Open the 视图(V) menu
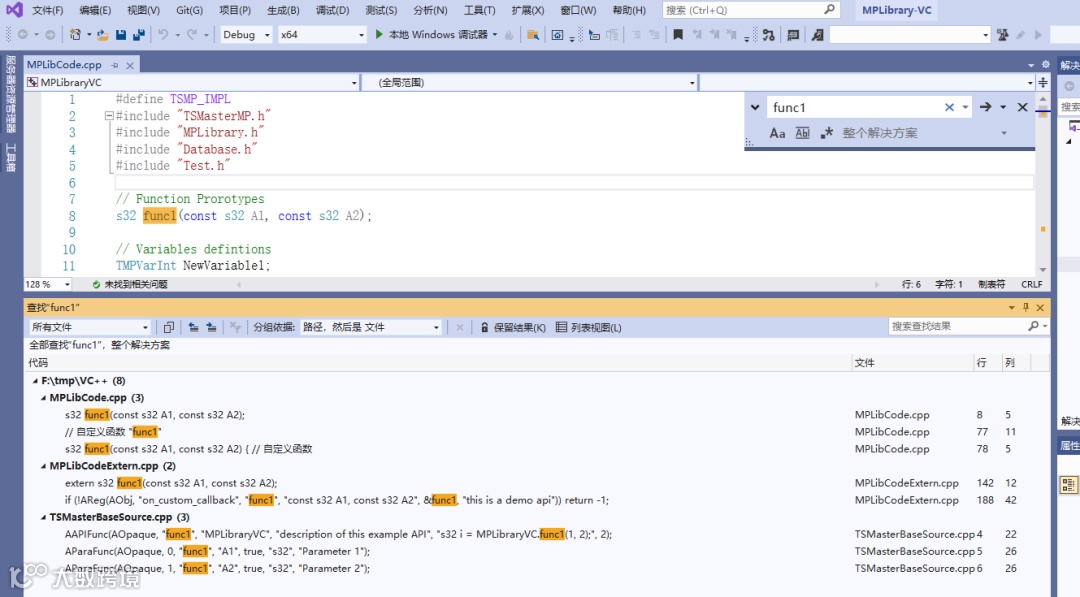The height and width of the screenshot is (597, 1080). [x=143, y=10]
